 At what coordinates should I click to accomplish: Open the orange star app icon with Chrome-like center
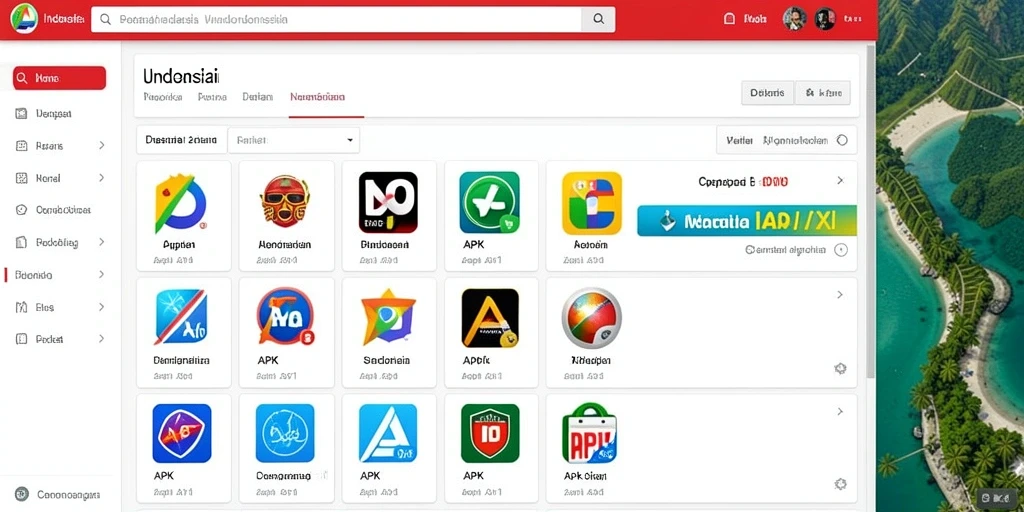pos(388,317)
